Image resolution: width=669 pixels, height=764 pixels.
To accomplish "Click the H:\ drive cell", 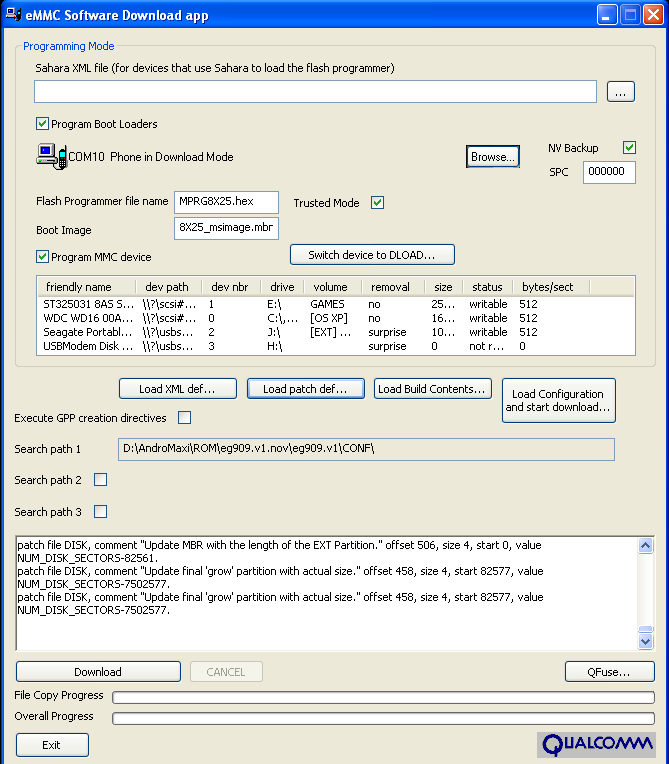I will tap(275, 346).
